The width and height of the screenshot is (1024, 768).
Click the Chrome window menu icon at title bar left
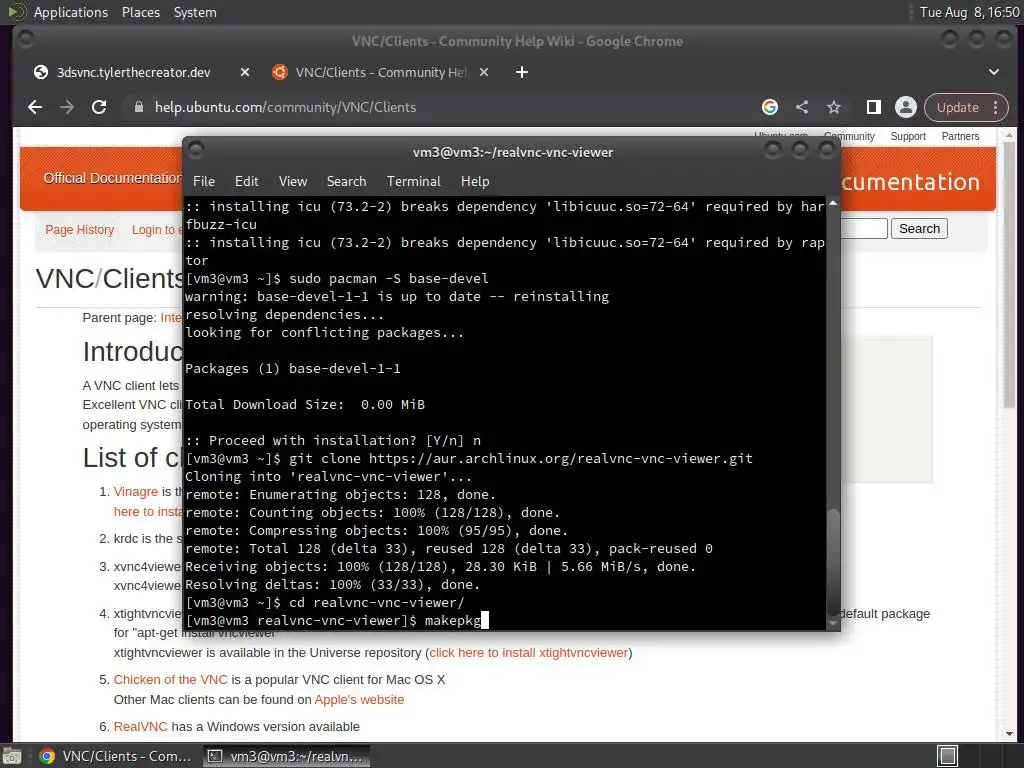pyautogui.click(x=26, y=40)
